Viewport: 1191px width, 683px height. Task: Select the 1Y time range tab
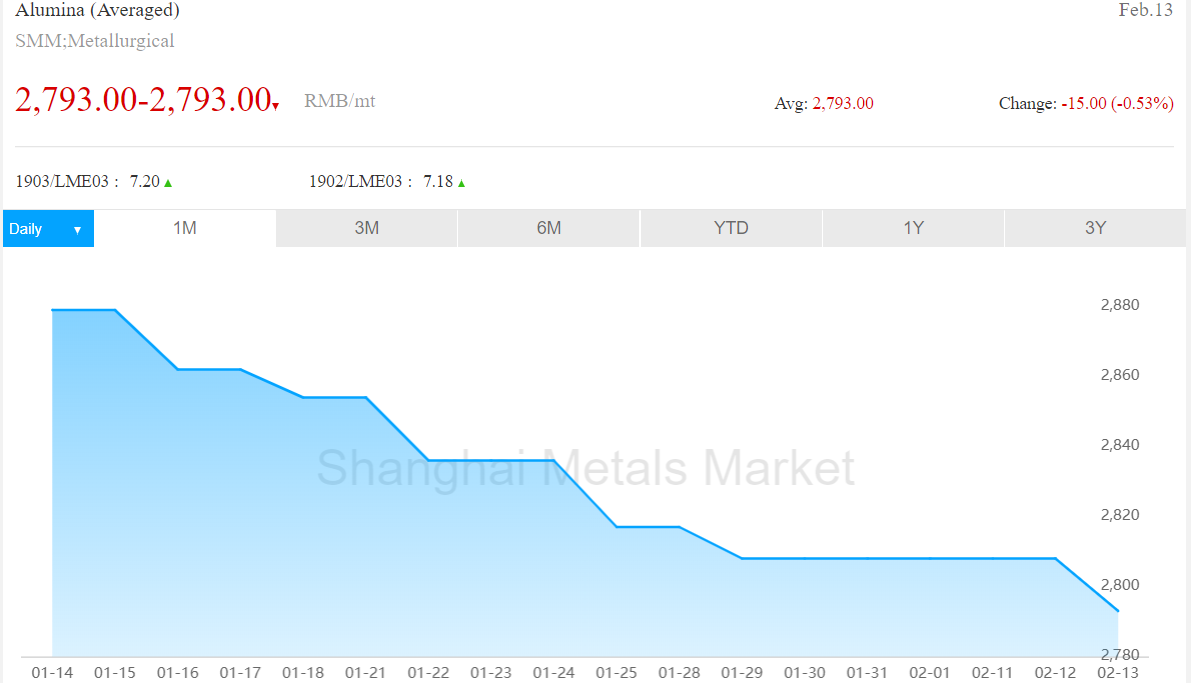[x=913, y=228]
